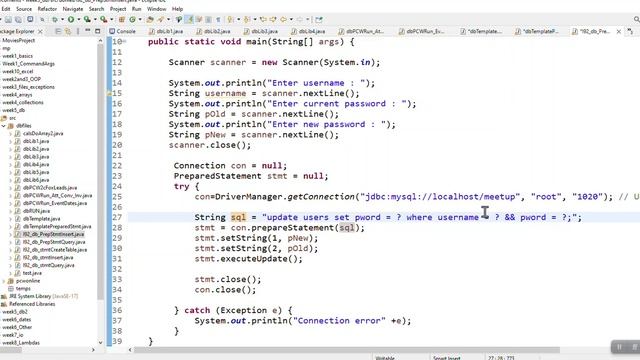
Task: Switch to the Console tab
Action: pyautogui.click(x=122, y=31)
